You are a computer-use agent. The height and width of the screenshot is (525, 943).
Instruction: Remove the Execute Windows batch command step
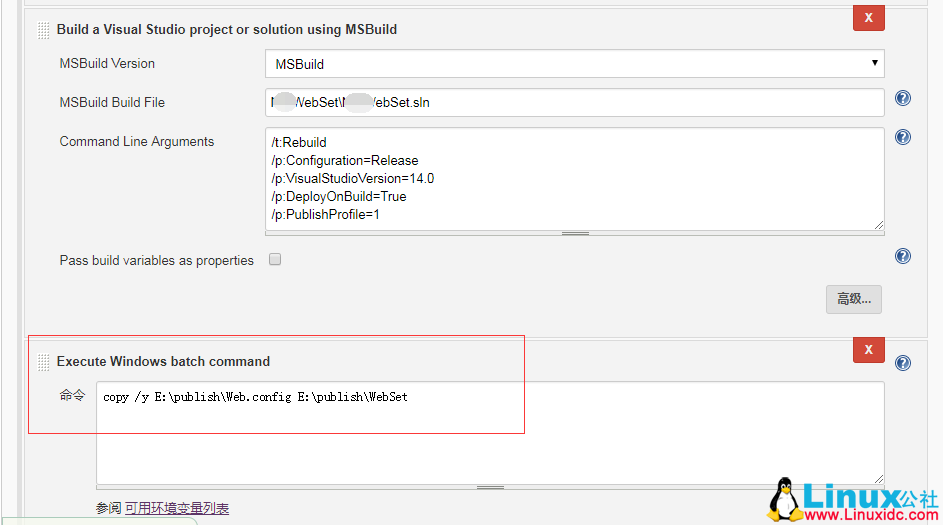[867, 350]
